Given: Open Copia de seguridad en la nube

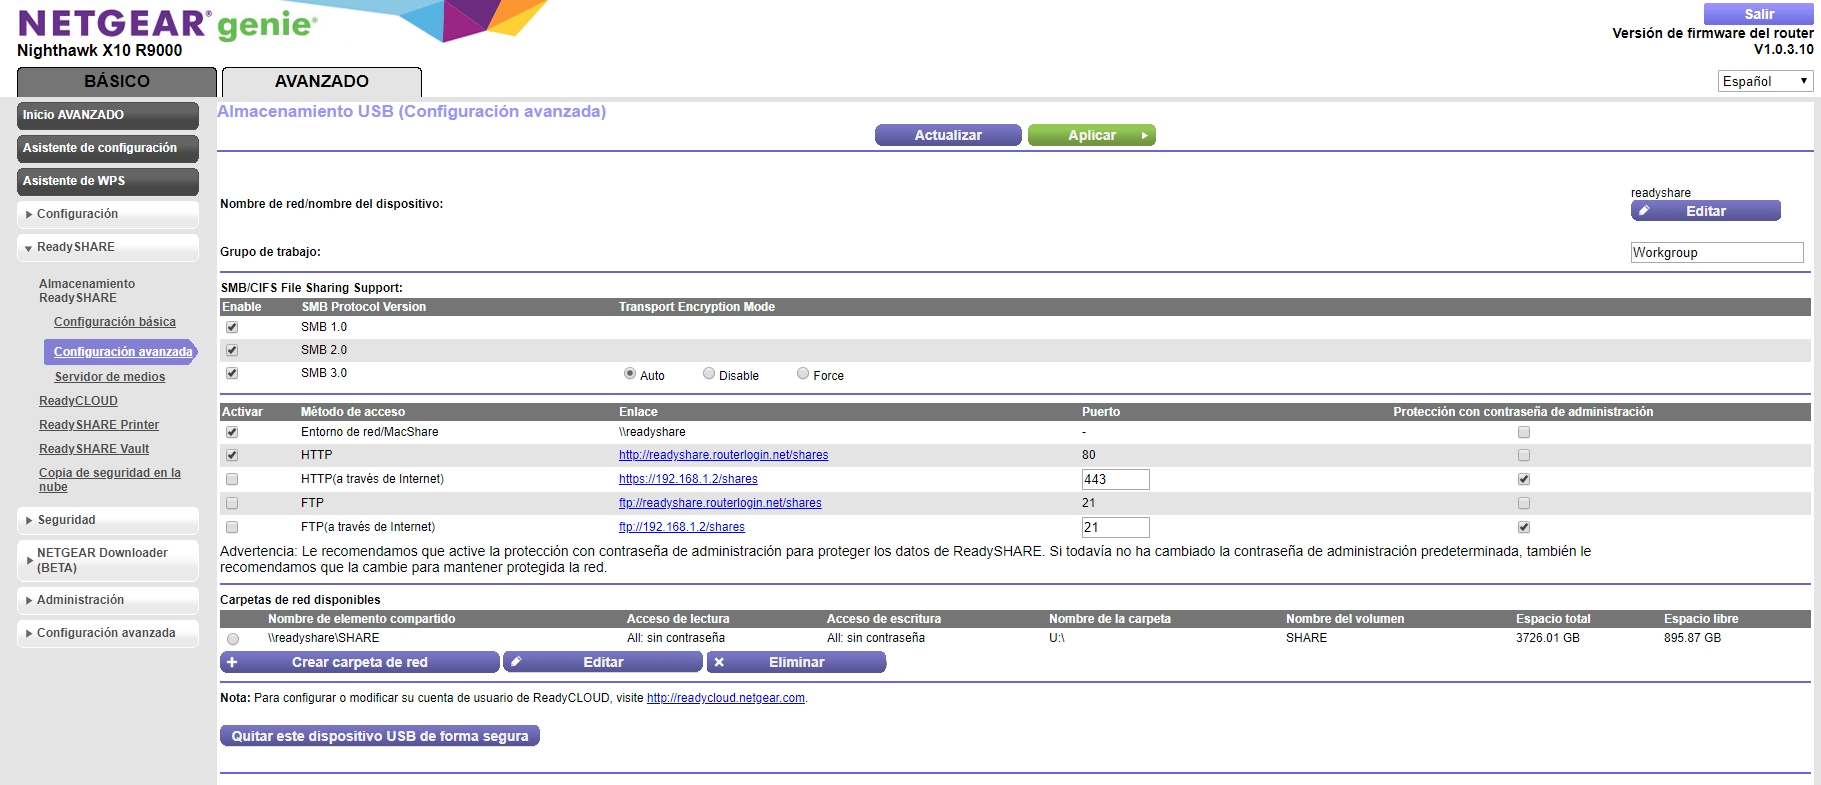Looking at the screenshot, I should [x=110, y=480].
